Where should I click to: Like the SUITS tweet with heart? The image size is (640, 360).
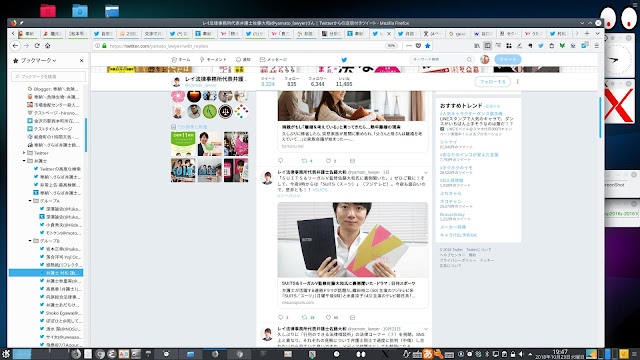coord(329,317)
